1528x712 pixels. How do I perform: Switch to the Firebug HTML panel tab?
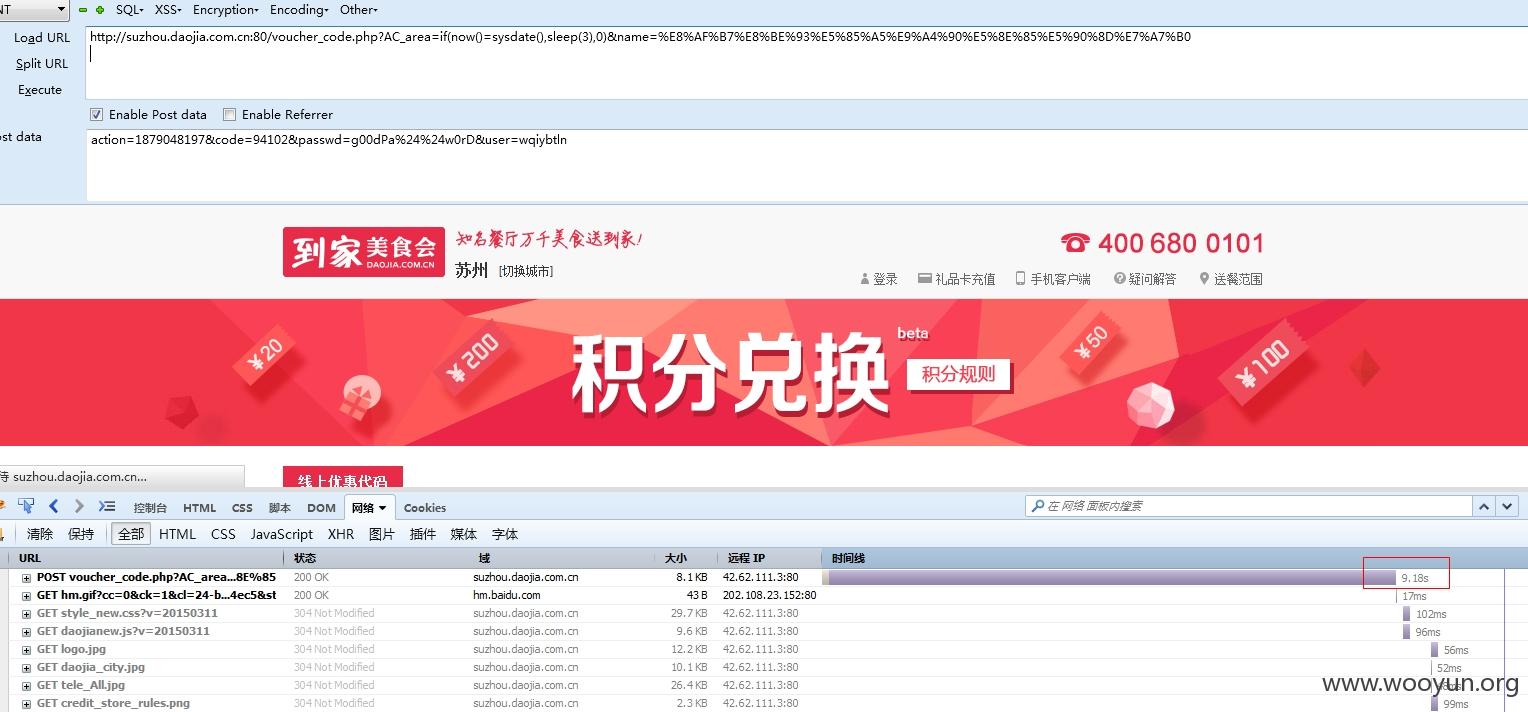pos(199,508)
